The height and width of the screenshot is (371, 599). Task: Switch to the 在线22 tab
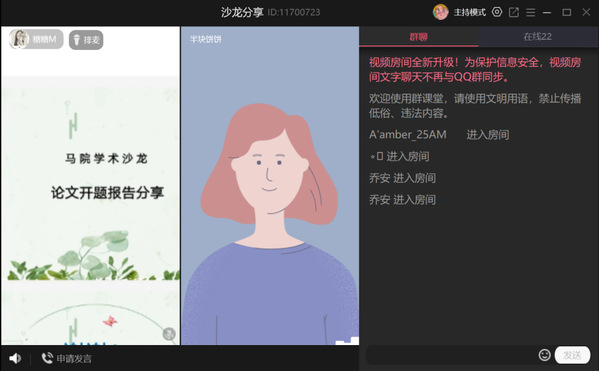(538, 37)
